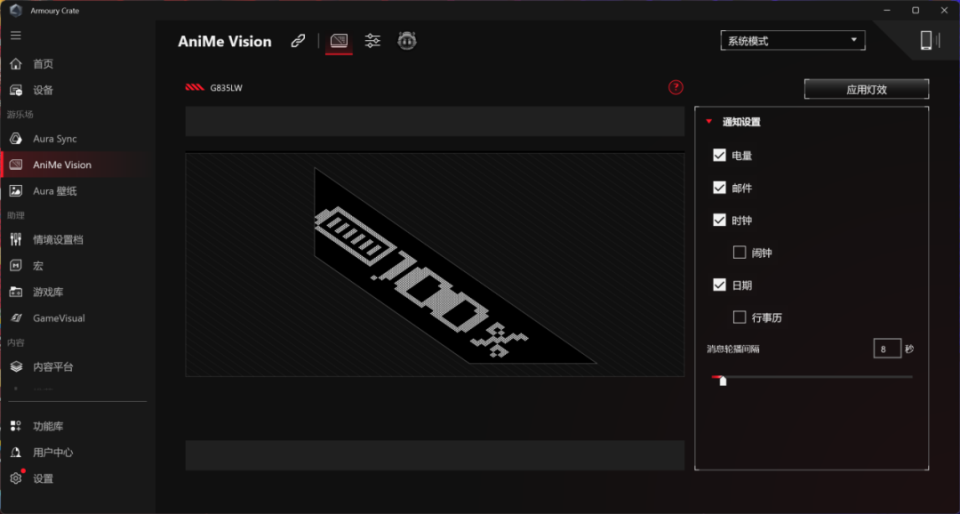Open the robot mascot tab icon
The width and height of the screenshot is (960, 514).
pos(407,41)
